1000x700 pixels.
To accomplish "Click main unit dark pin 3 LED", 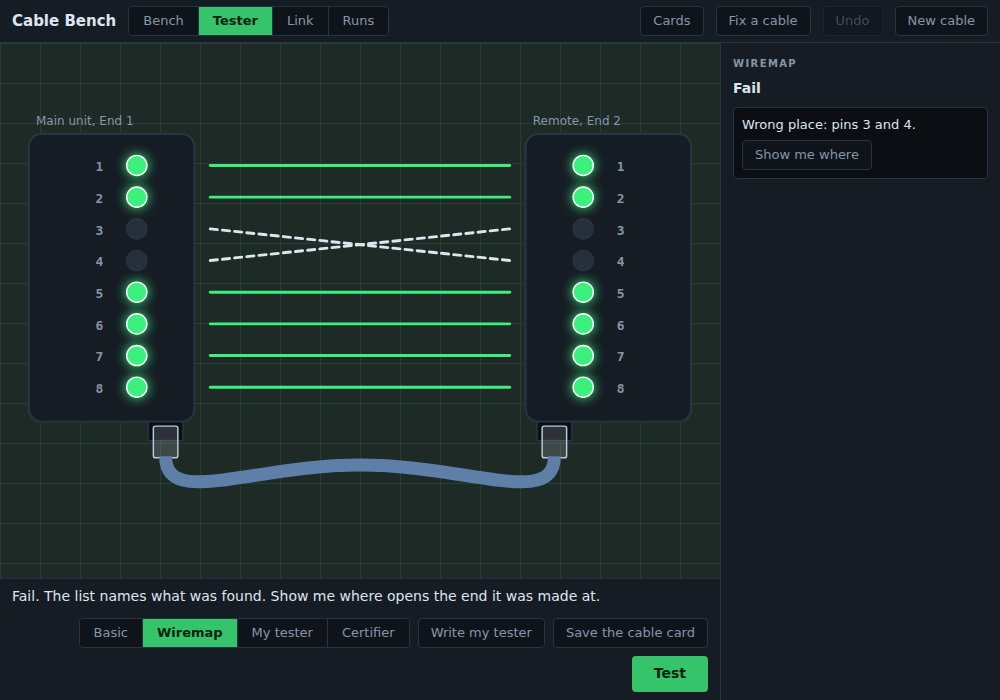I will pyautogui.click(x=136, y=229).
